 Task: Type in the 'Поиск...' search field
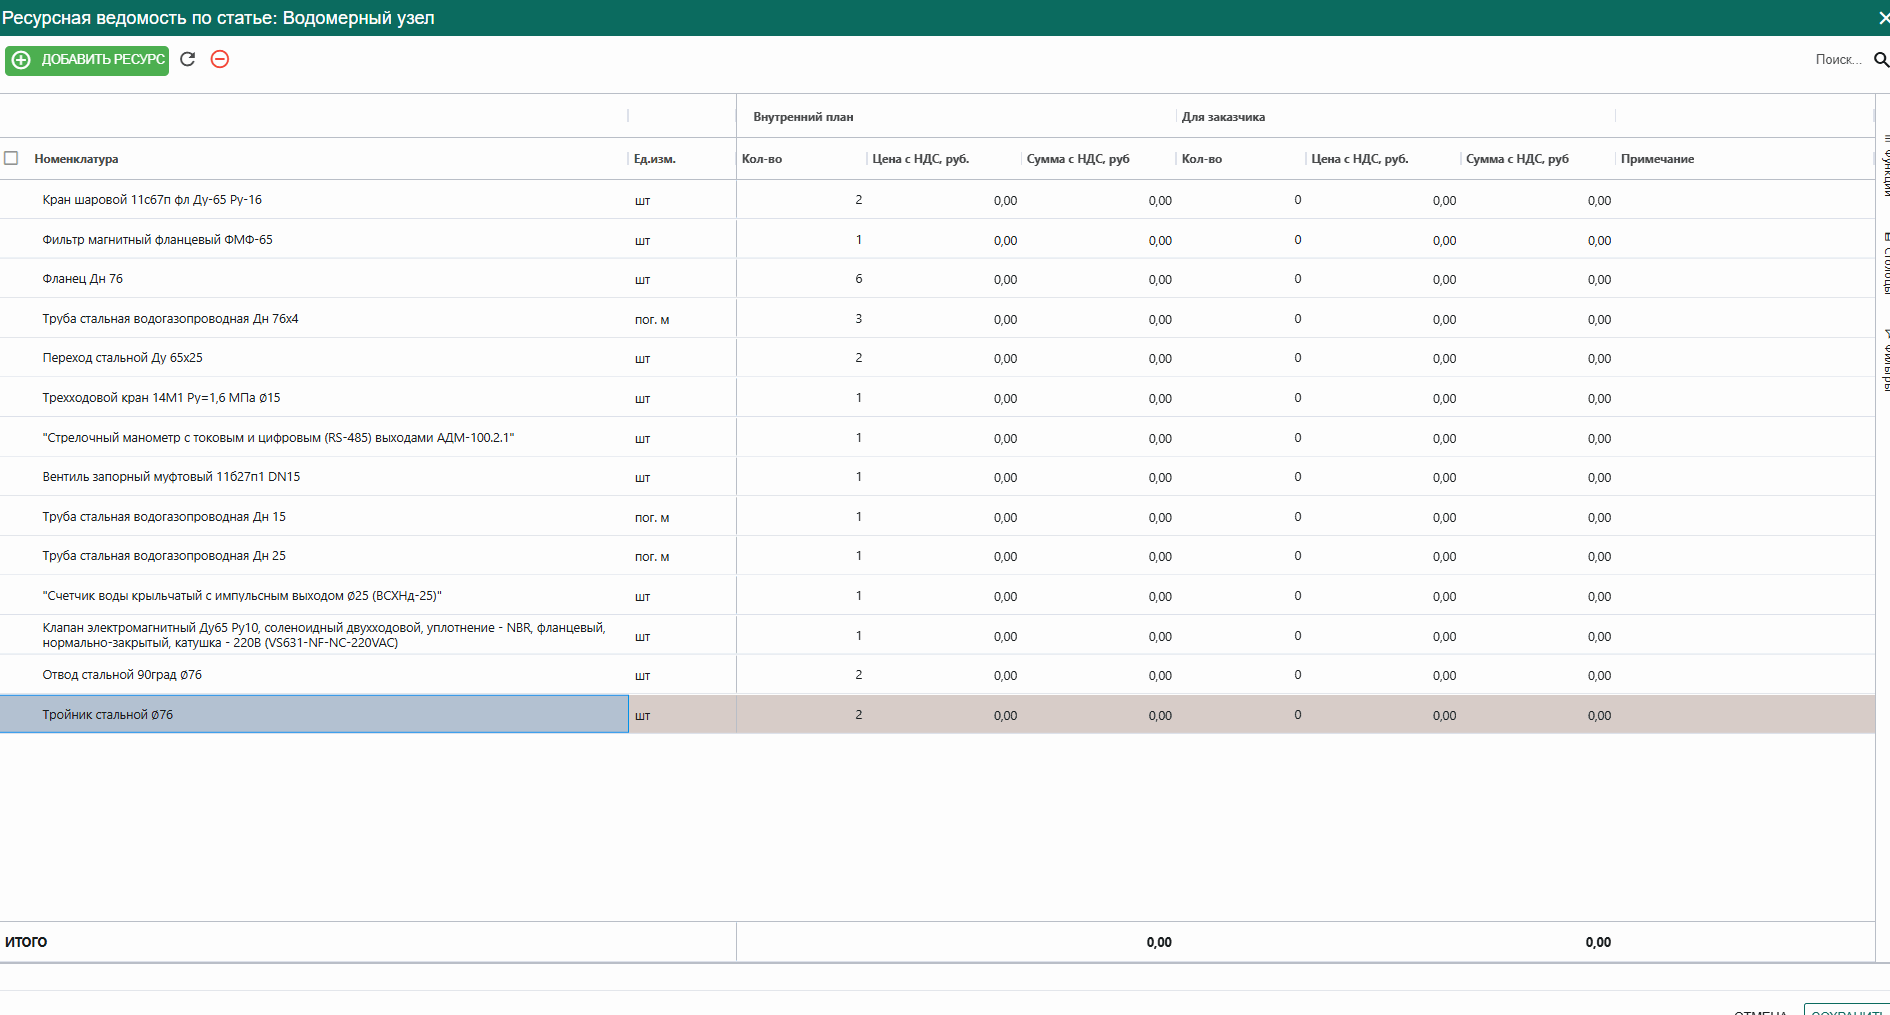click(x=1836, y=60)
